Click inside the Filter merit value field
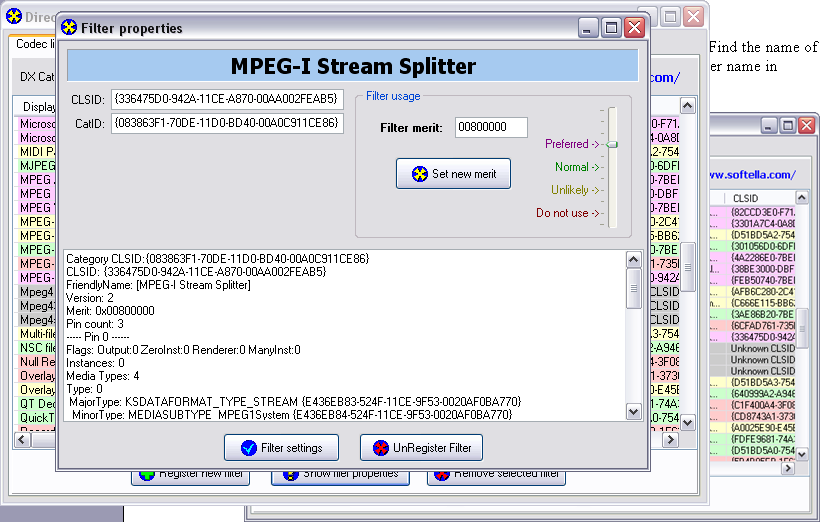 pos(491,127)
